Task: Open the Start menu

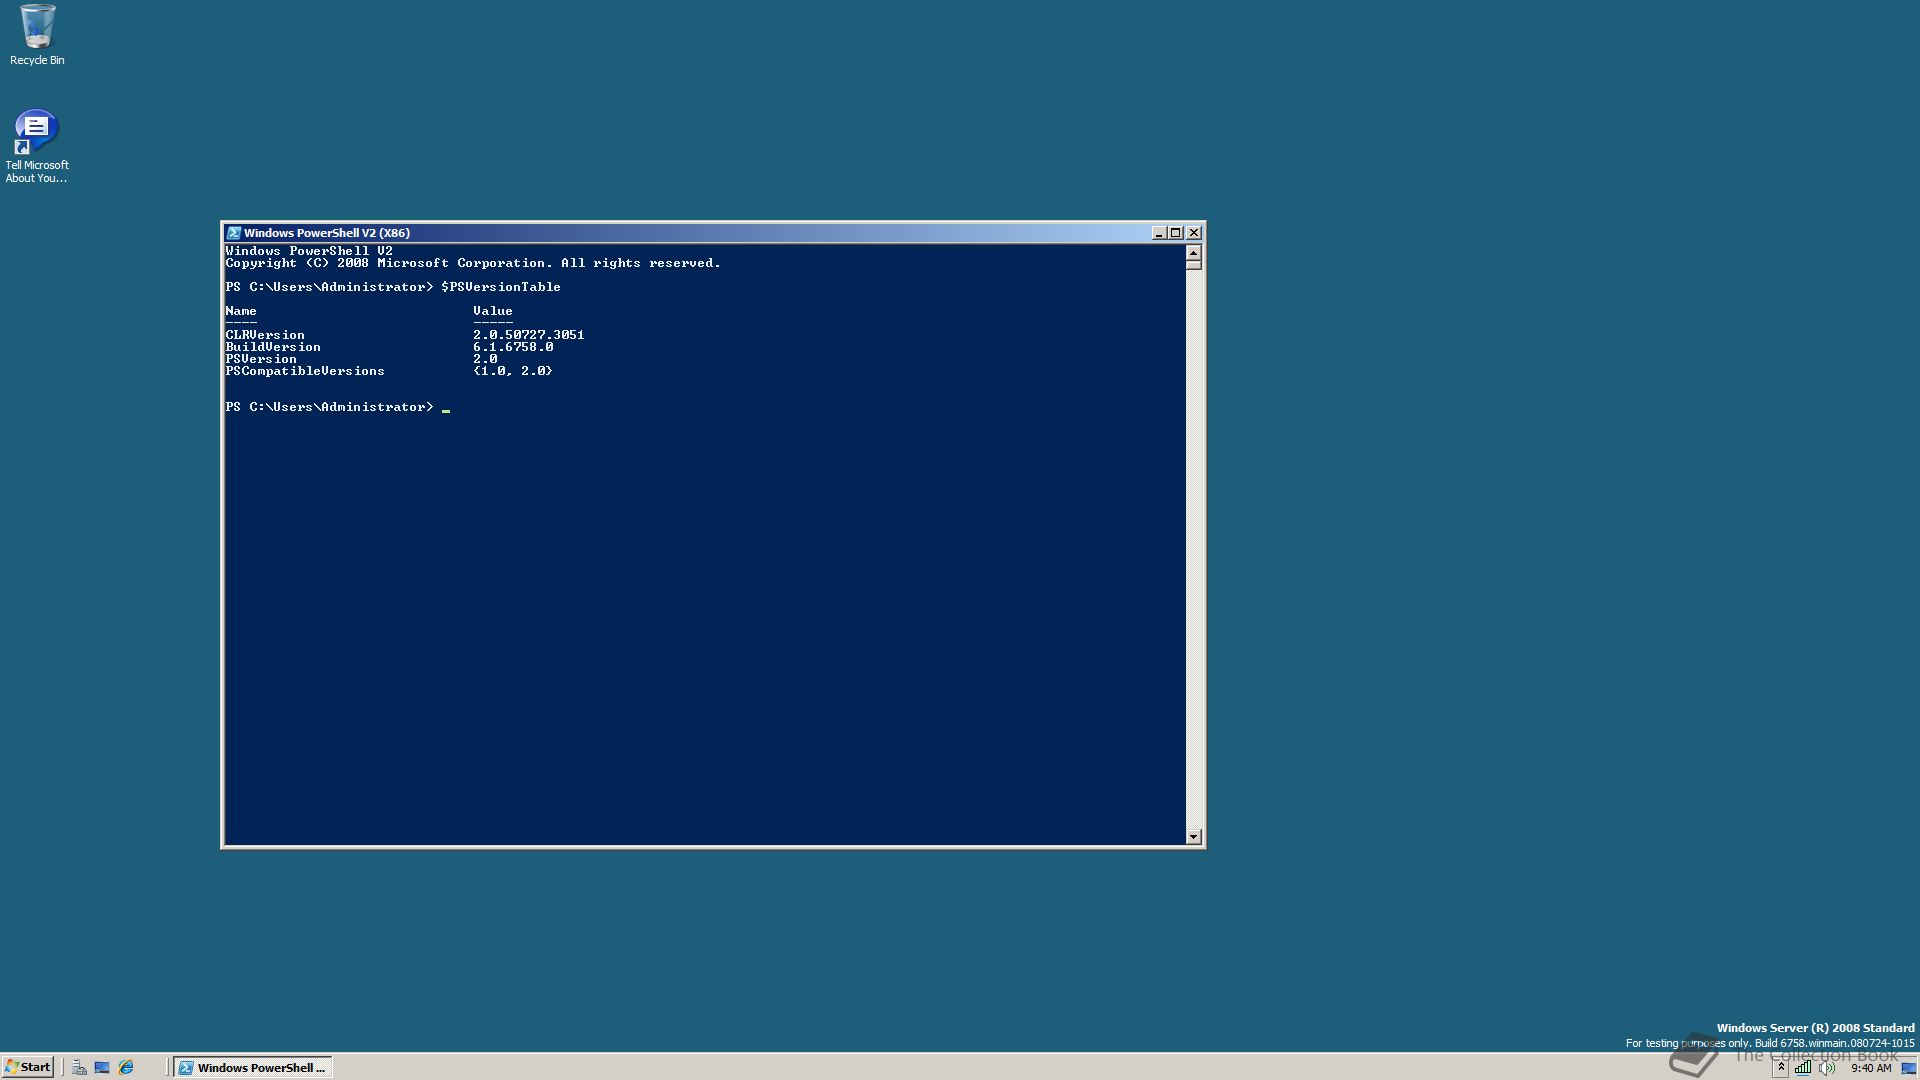Action: click(x=28, y=1067)
